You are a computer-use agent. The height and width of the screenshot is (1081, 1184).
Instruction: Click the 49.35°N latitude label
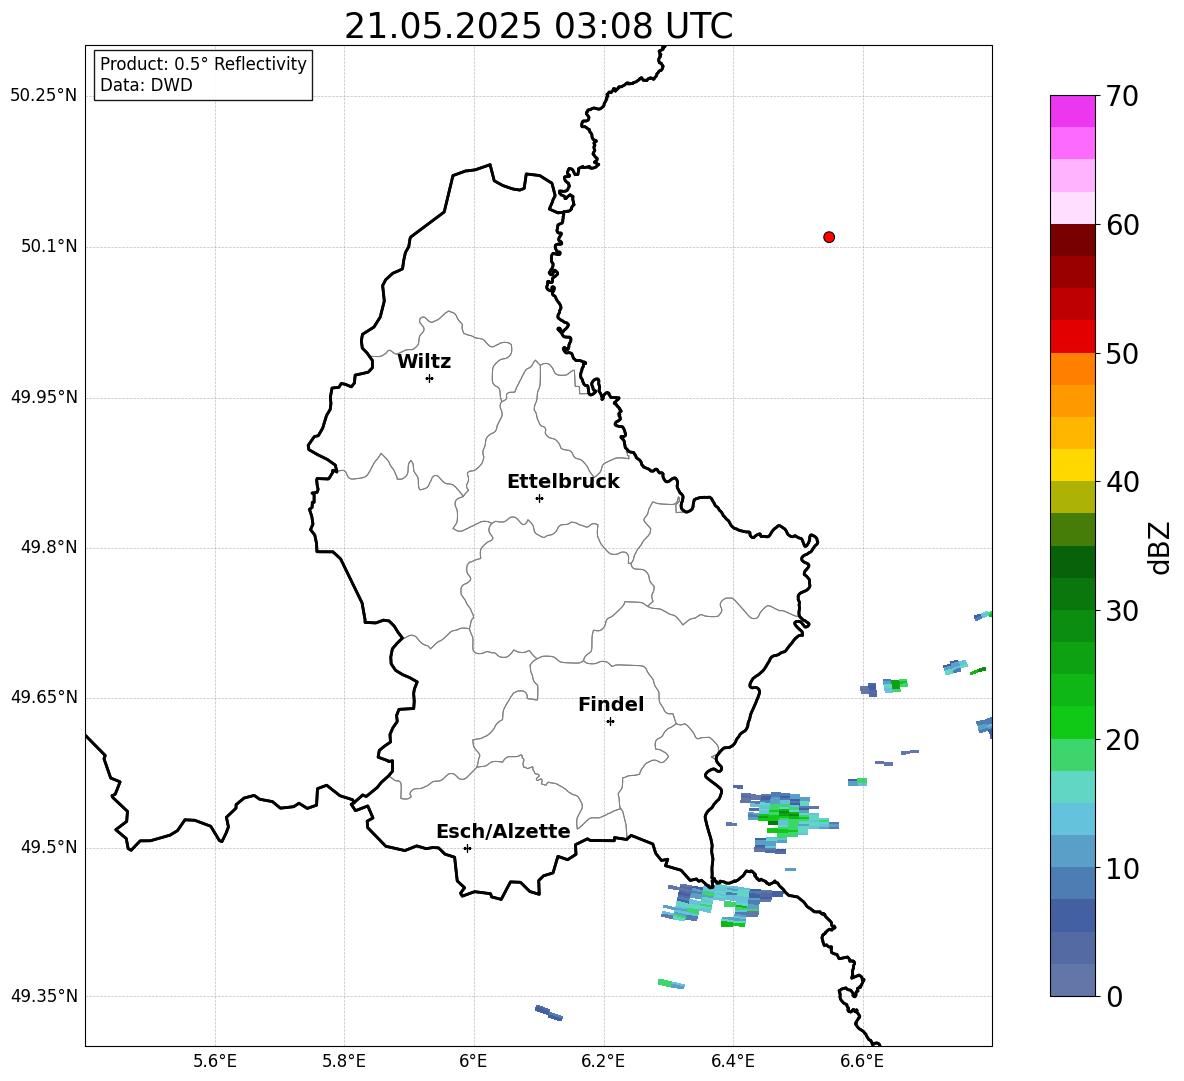pyautogui.click(x=44, y=996)
